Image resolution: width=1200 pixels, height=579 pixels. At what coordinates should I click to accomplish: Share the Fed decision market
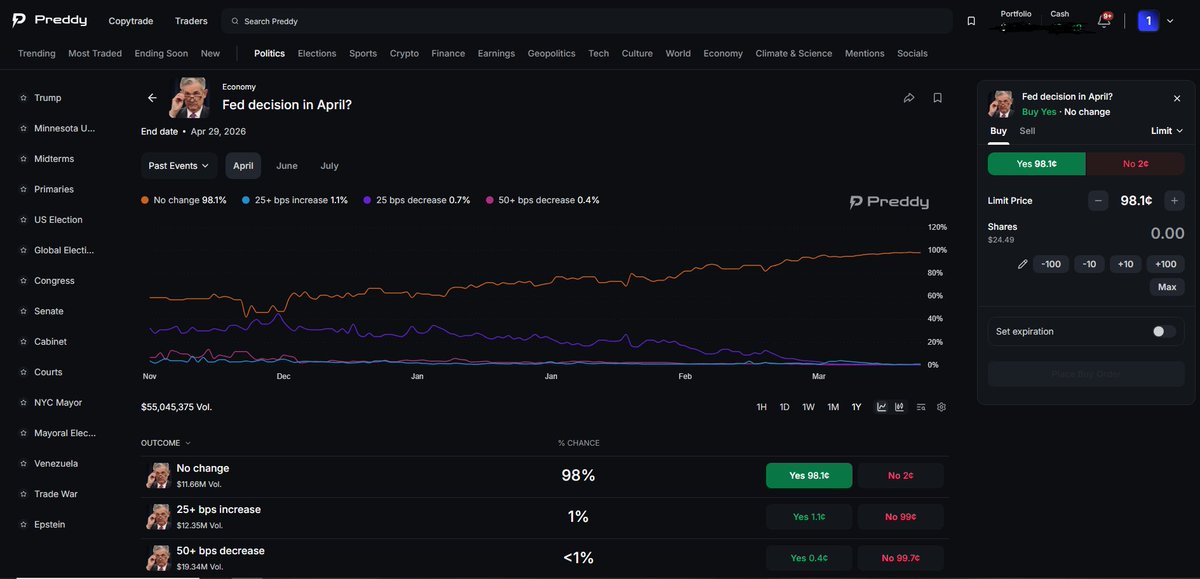click(x=909, y=98)
